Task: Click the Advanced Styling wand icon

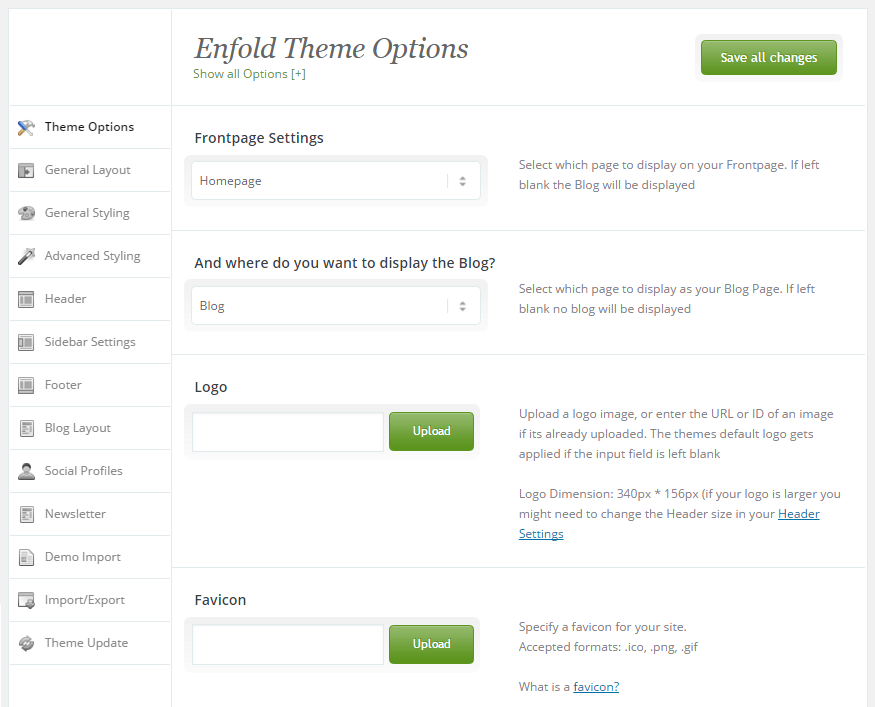Action: coord(26,257)
